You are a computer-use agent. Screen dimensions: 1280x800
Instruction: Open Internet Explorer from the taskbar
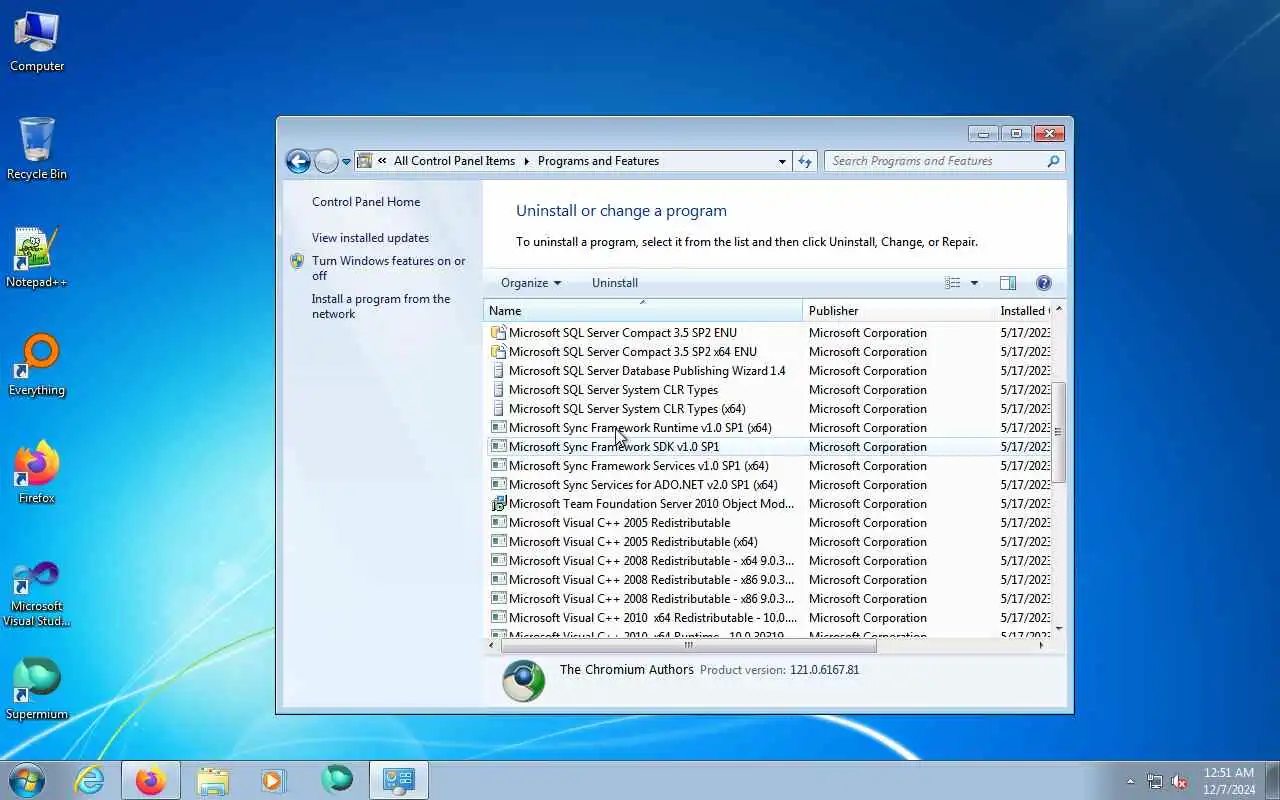[x=90, y=780]
